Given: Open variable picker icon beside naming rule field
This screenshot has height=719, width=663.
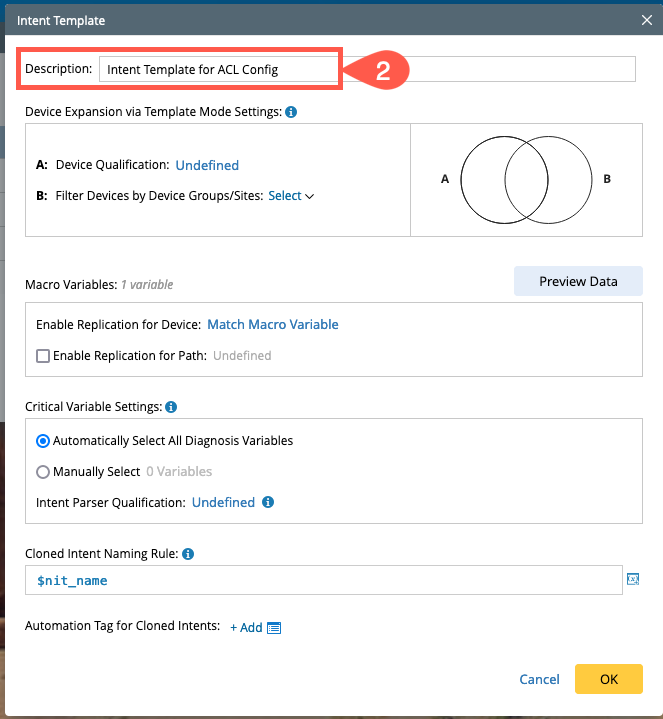Looking at the screenshot, I should 632,580.
